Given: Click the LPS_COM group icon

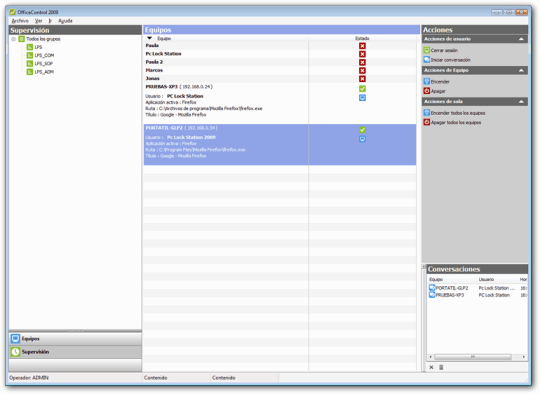Looking at the screenshot, I should pyautogui.click(x=30, y=55).
